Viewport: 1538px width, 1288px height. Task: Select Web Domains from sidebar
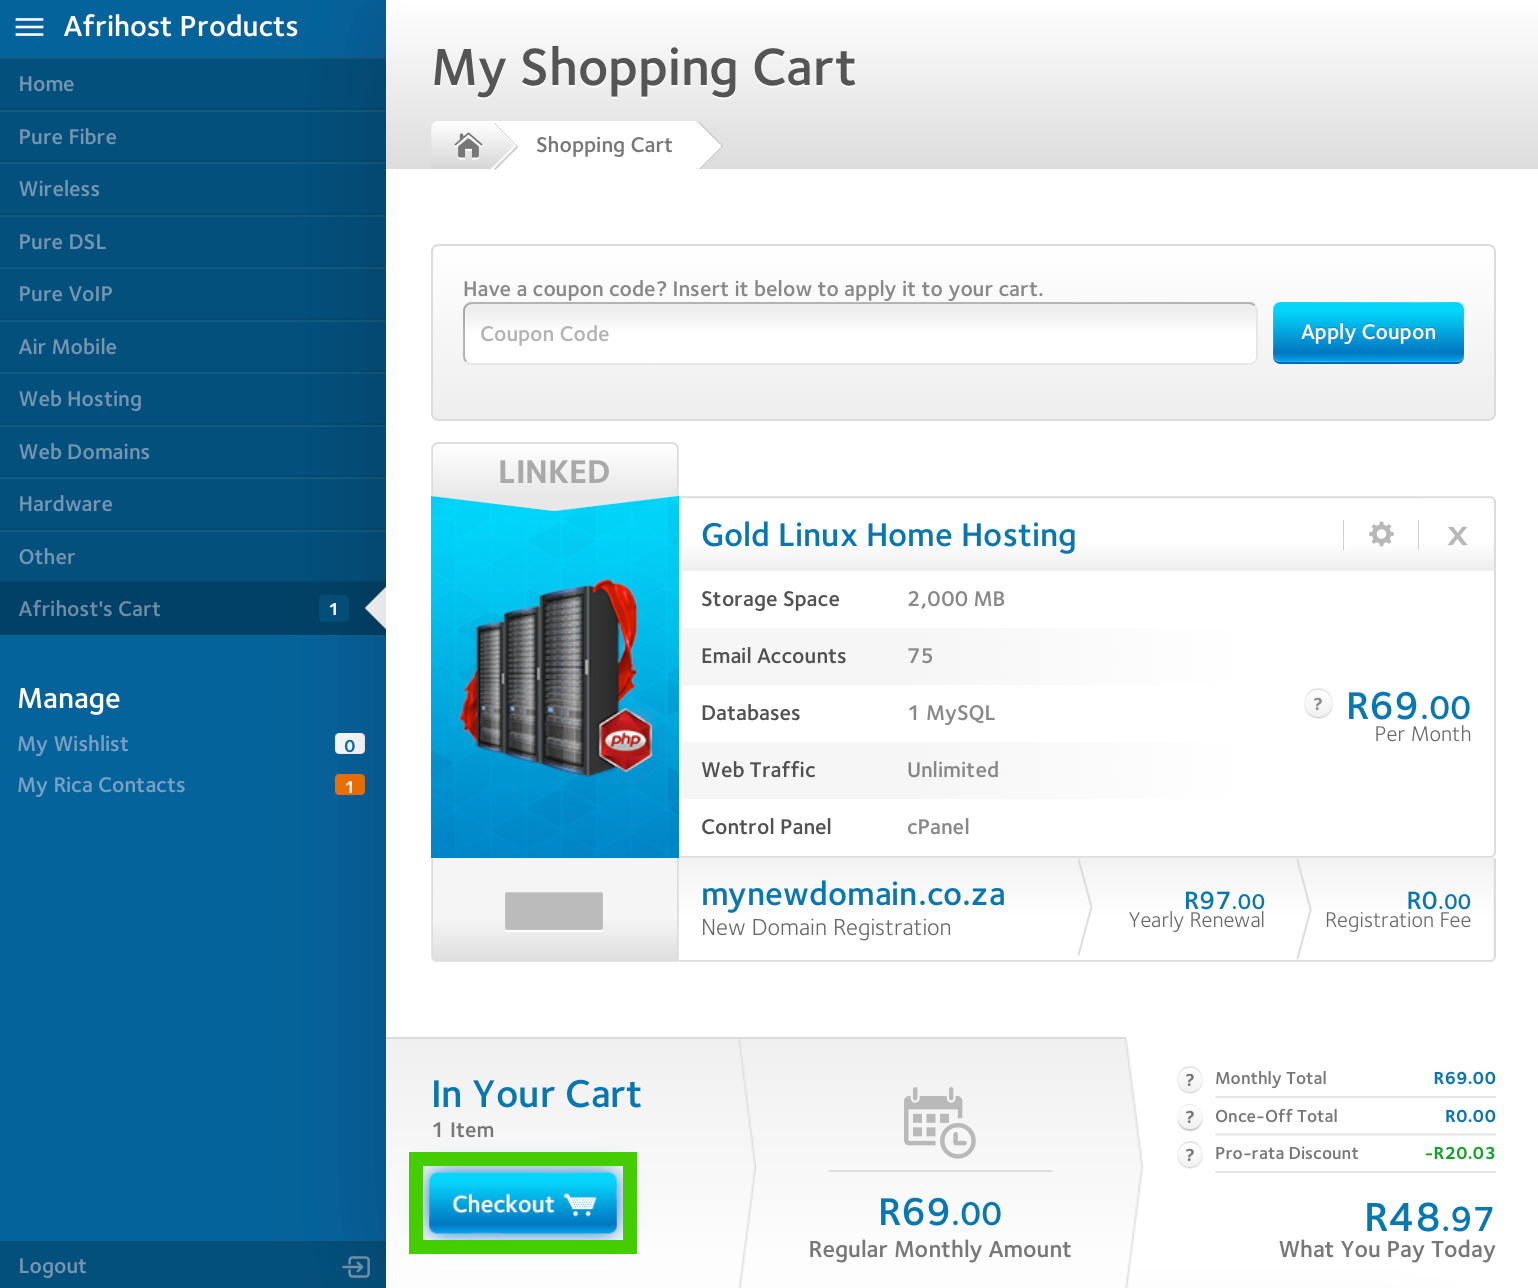point(84,452)
